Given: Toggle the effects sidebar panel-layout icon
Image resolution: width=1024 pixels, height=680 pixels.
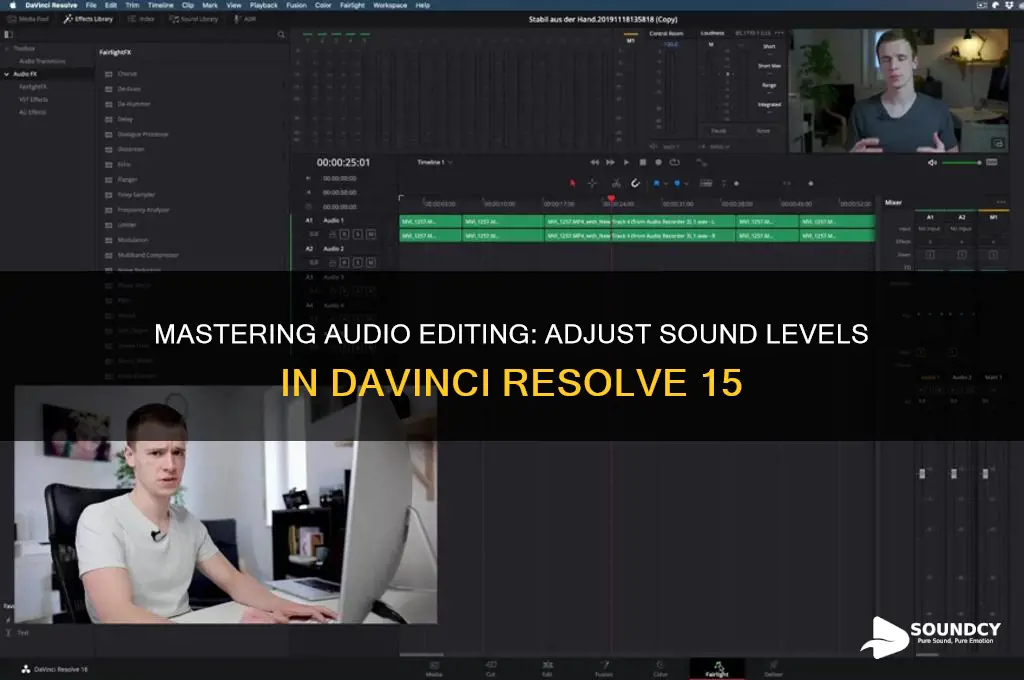Looking at the screenshot, I should [x=8, y=35].
